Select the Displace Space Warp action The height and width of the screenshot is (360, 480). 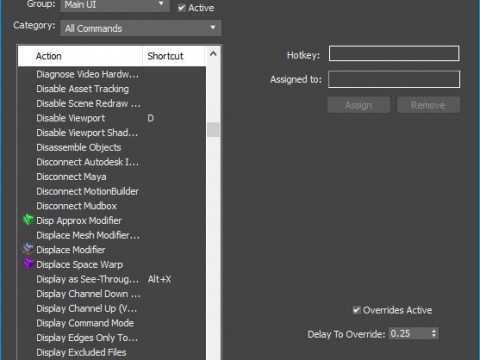[x=79, y=265]
